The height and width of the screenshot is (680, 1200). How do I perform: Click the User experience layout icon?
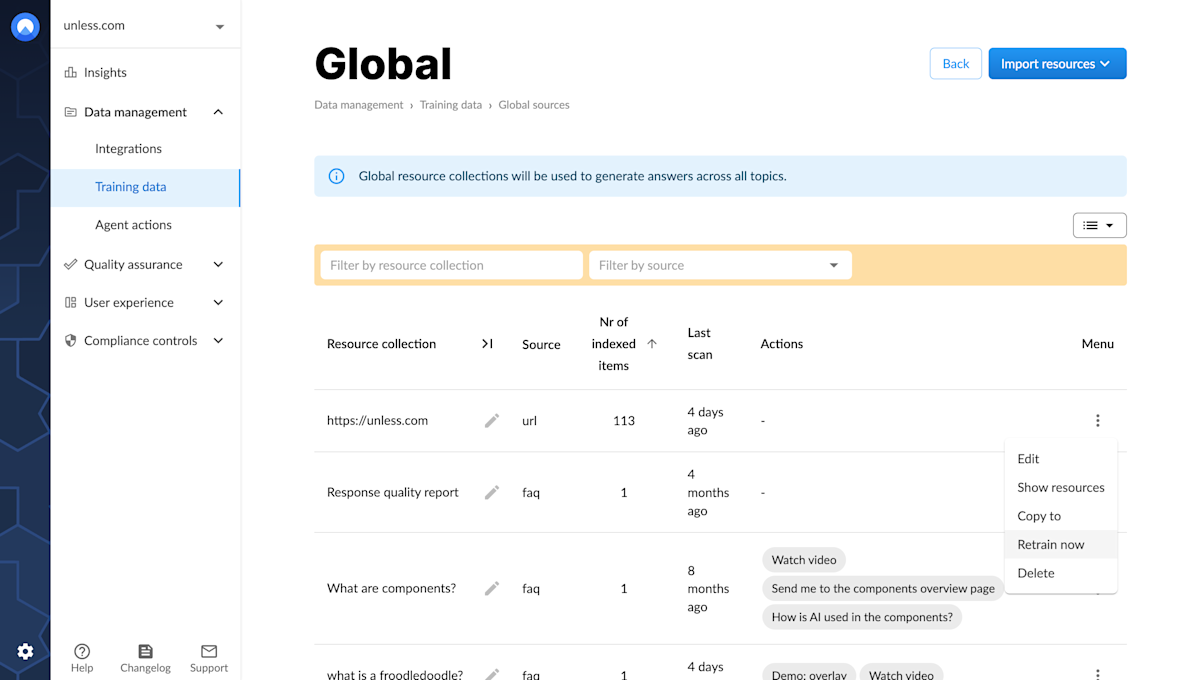pos(70,302)
